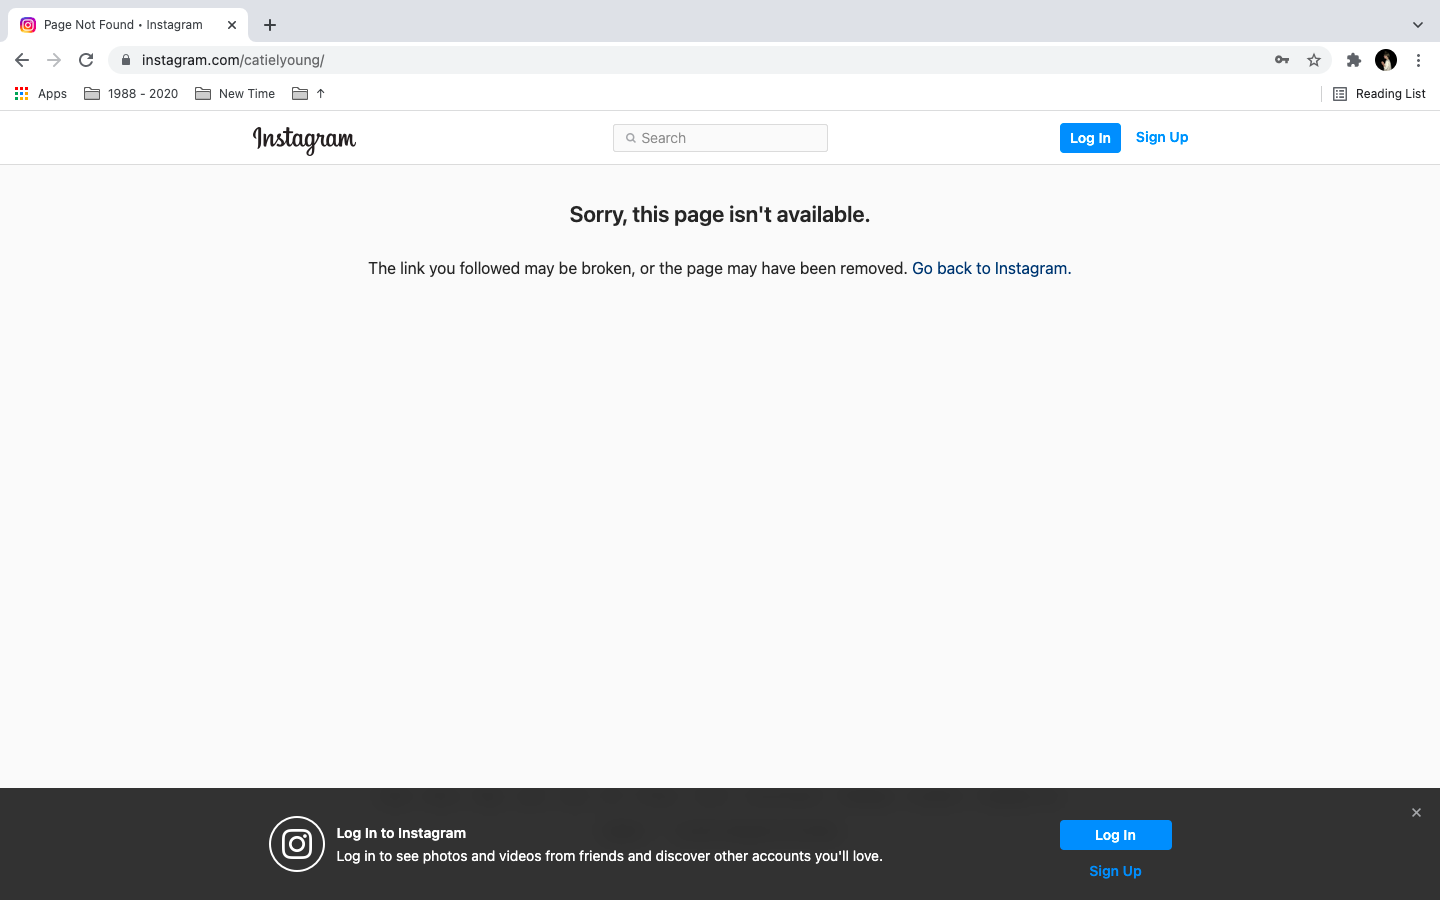The width and height of the screenshot is (1440, 900).
Task: Click the header Log In button
Action: (1090, 138)
